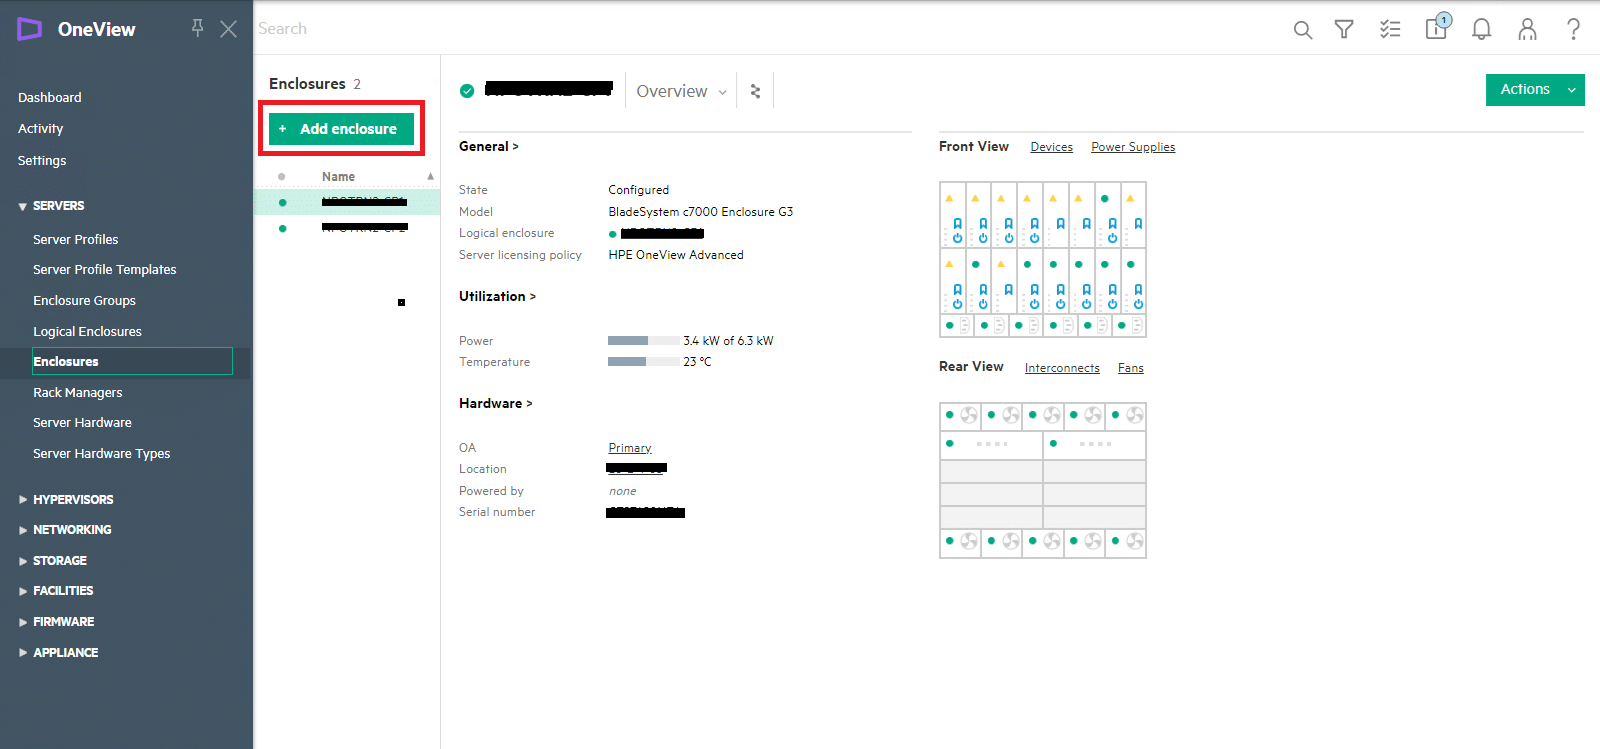Select the first power supply in Front View
This screenshot has width=1600, height=749.
pos(957,326)
